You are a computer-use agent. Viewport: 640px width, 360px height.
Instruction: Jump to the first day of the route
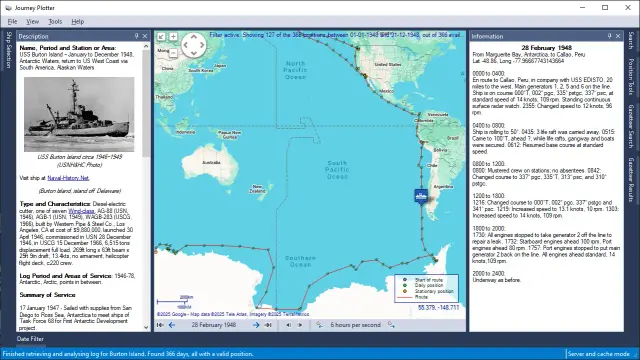click(x=160, y=325)
